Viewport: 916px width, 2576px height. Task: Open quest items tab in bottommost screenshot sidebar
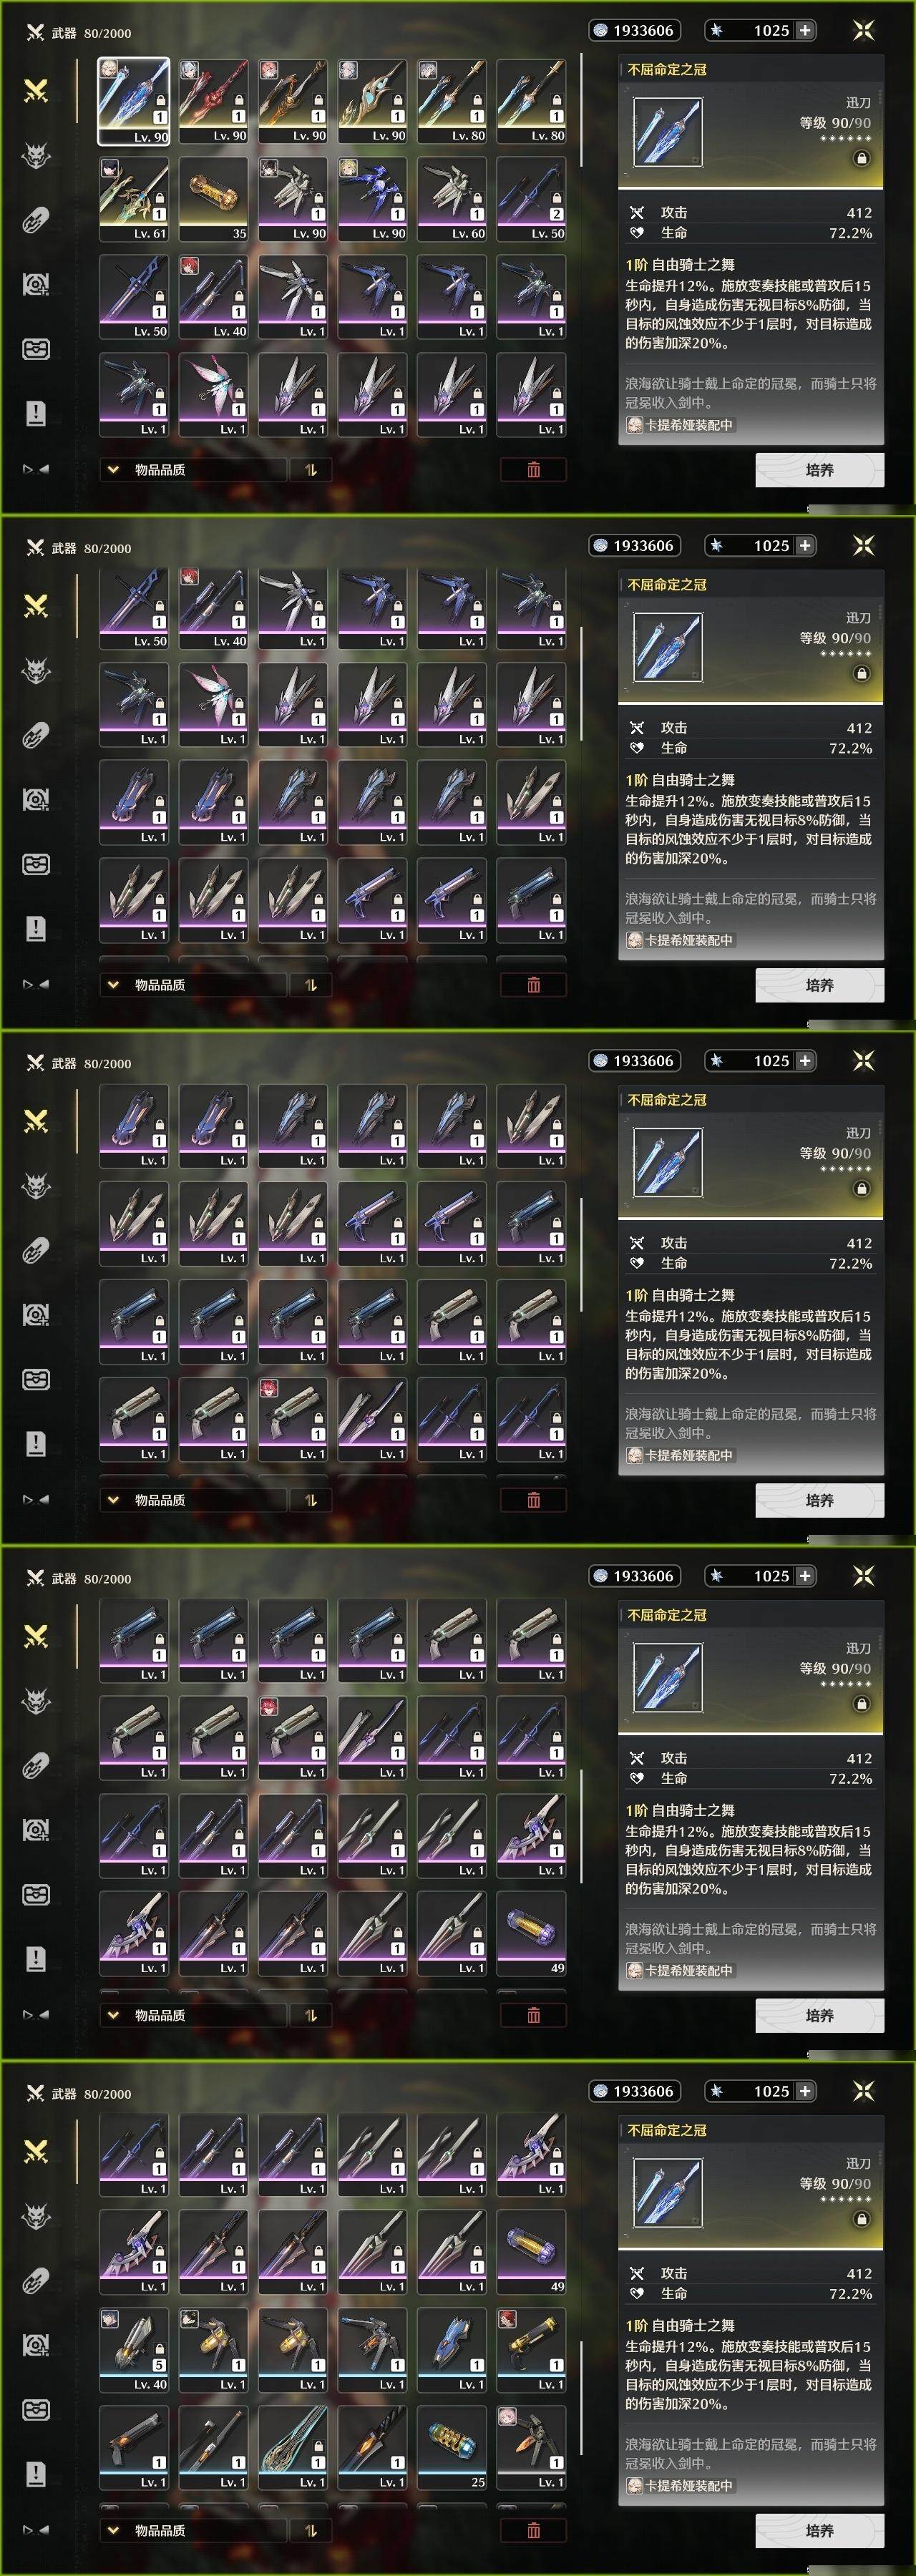pos(36,2474)
